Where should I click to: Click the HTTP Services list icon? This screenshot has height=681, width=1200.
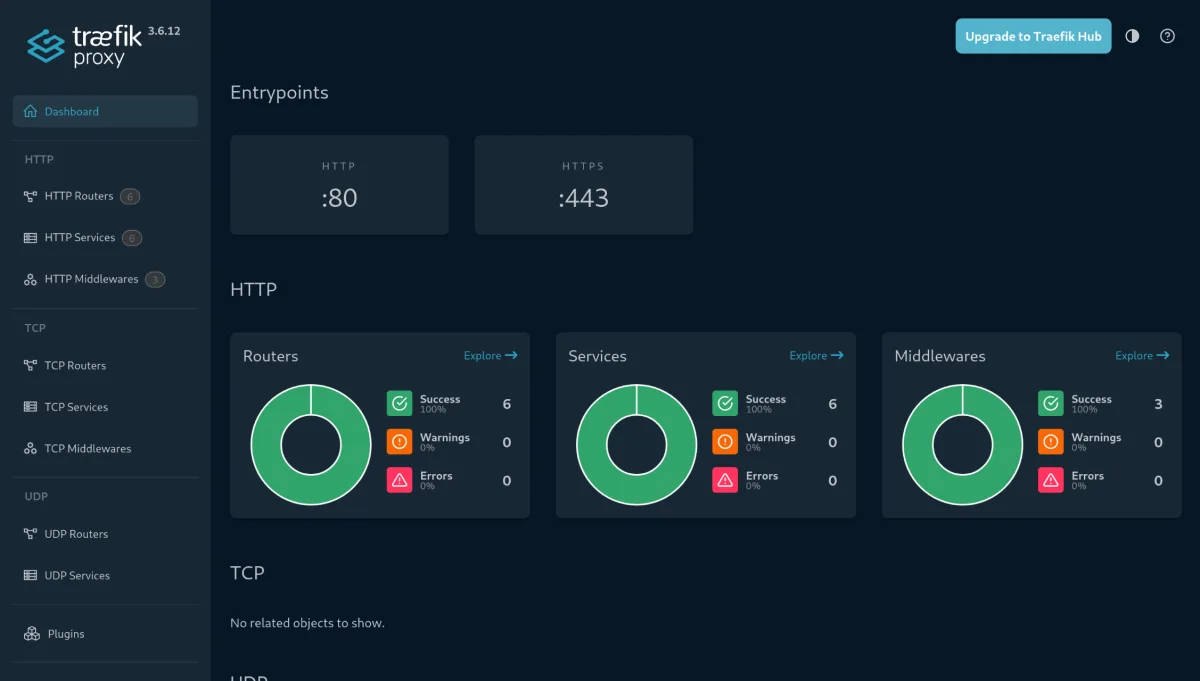(30, 238)
